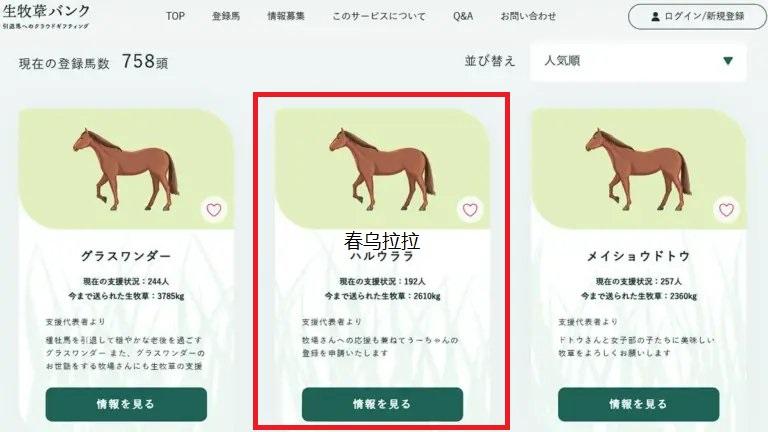This screenshot has width=768, height=432.
Task: Click the 生牧草バンク site logo
Action: click(x=46, y=16)
